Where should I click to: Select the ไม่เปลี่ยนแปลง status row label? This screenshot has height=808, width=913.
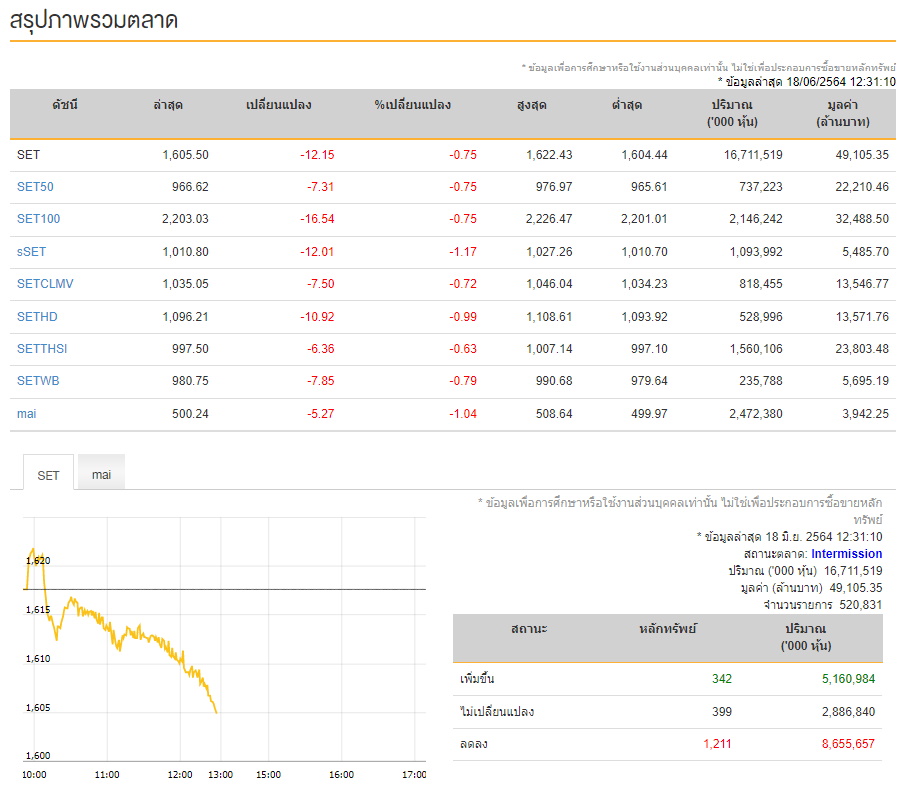497,711
